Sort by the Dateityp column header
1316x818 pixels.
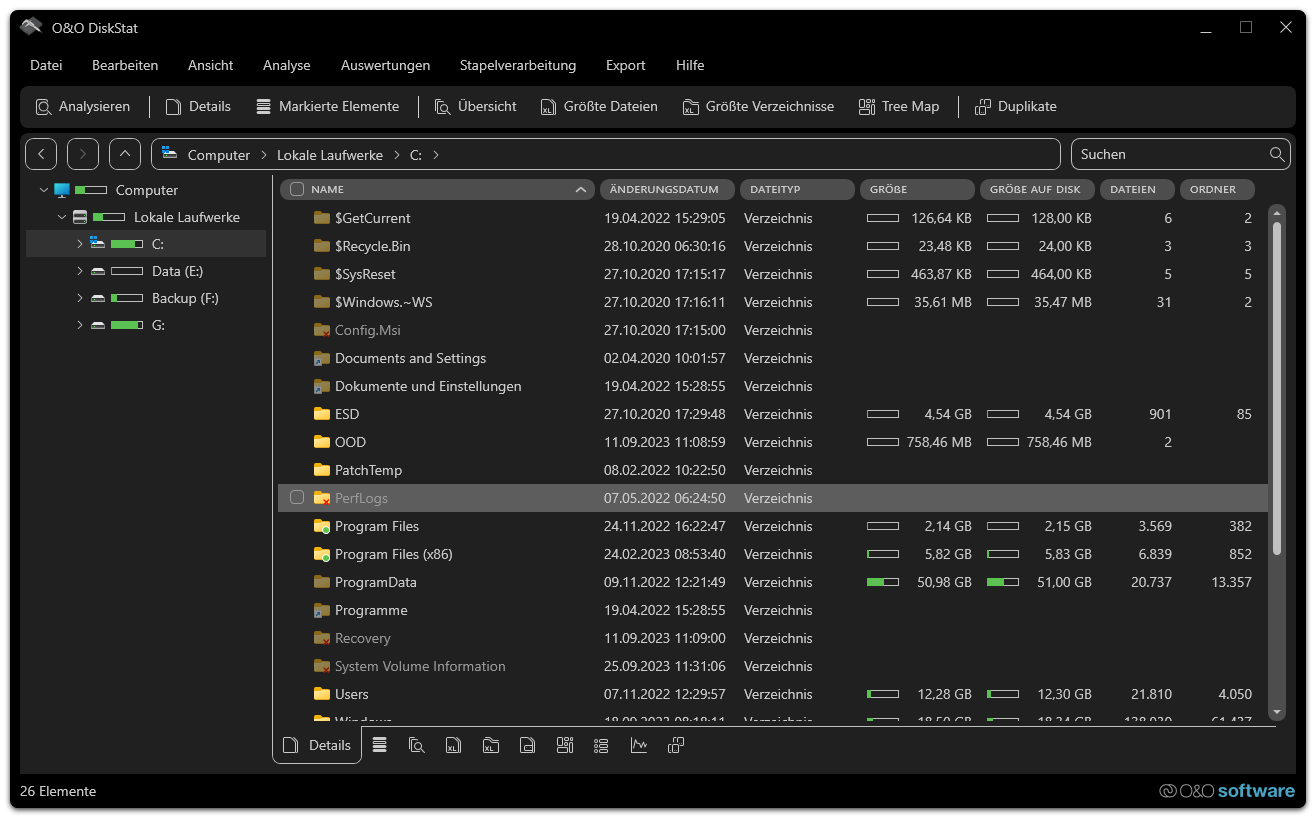797,189
